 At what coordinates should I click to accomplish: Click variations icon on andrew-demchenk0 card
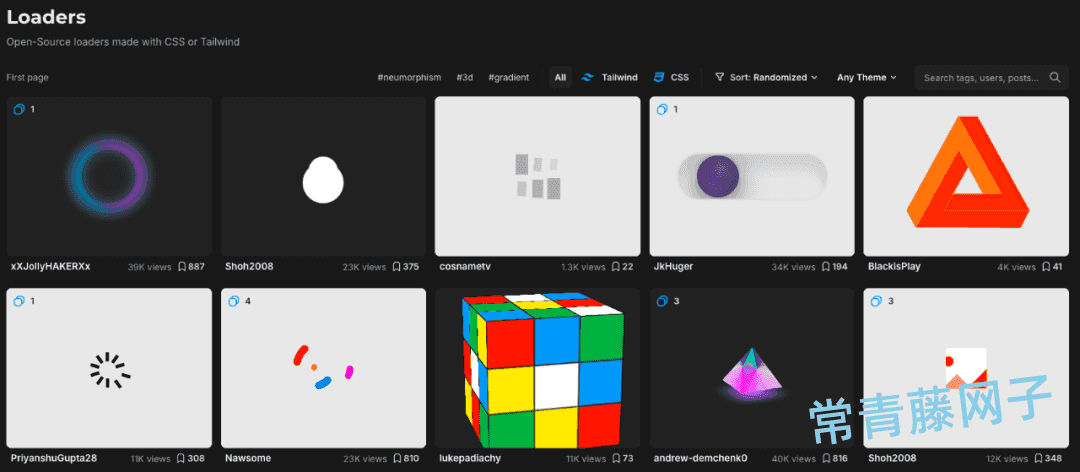tap(662, 300)
